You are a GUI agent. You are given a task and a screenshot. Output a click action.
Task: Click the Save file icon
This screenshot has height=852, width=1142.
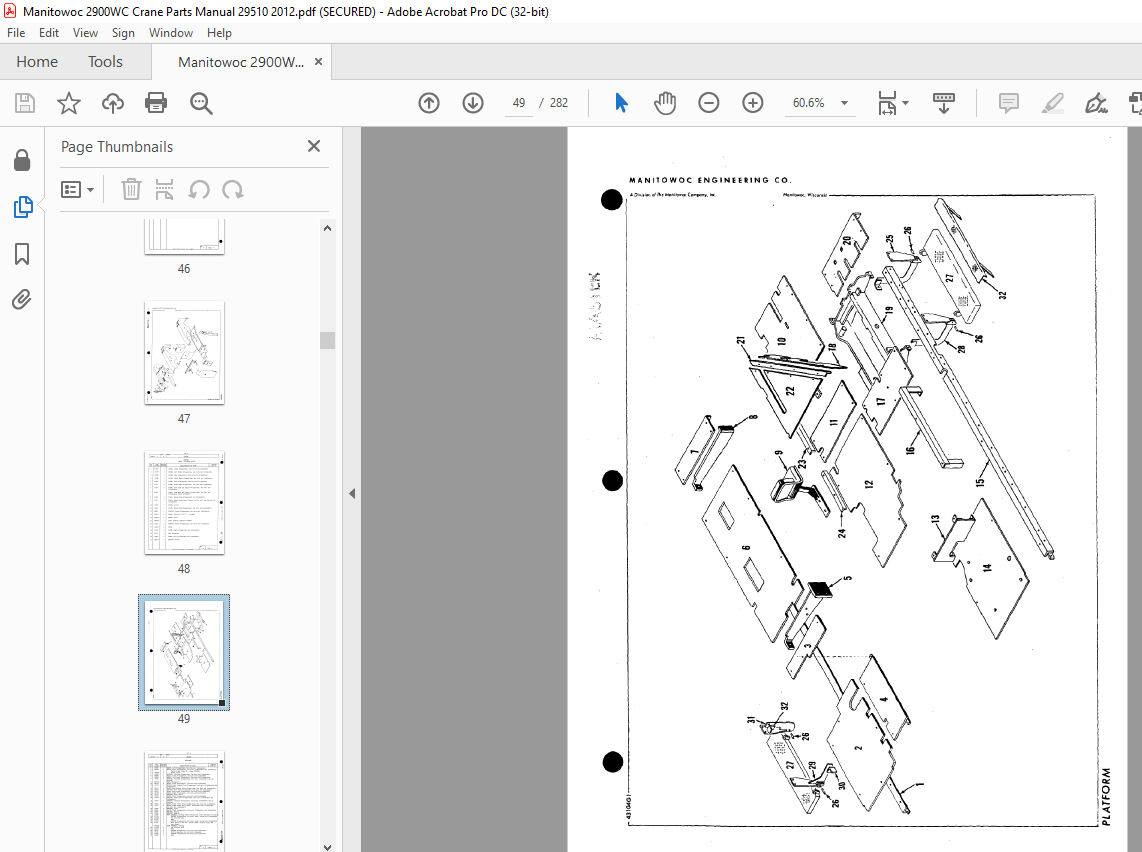(x=25, y=103)
